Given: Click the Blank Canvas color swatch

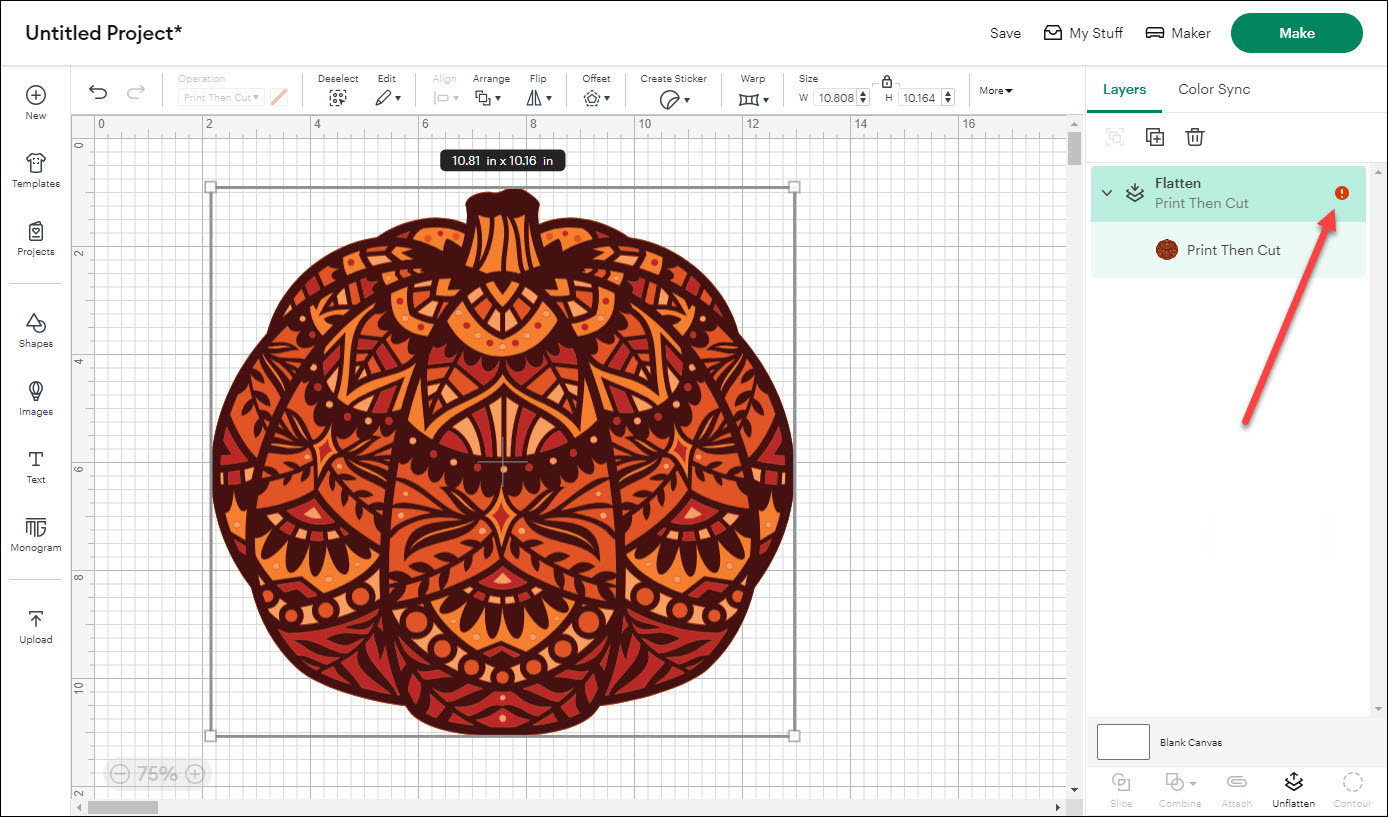Looking at the screenshot, I should (x=1123, y=742).
